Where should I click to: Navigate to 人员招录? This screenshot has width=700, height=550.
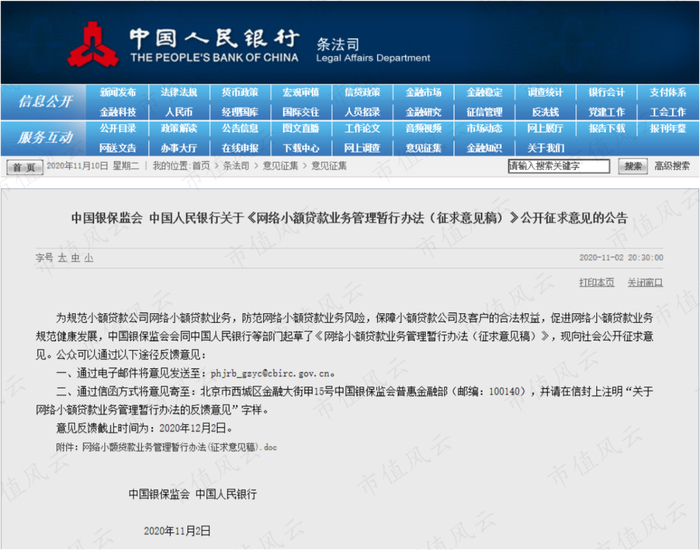tap(362, 112)
